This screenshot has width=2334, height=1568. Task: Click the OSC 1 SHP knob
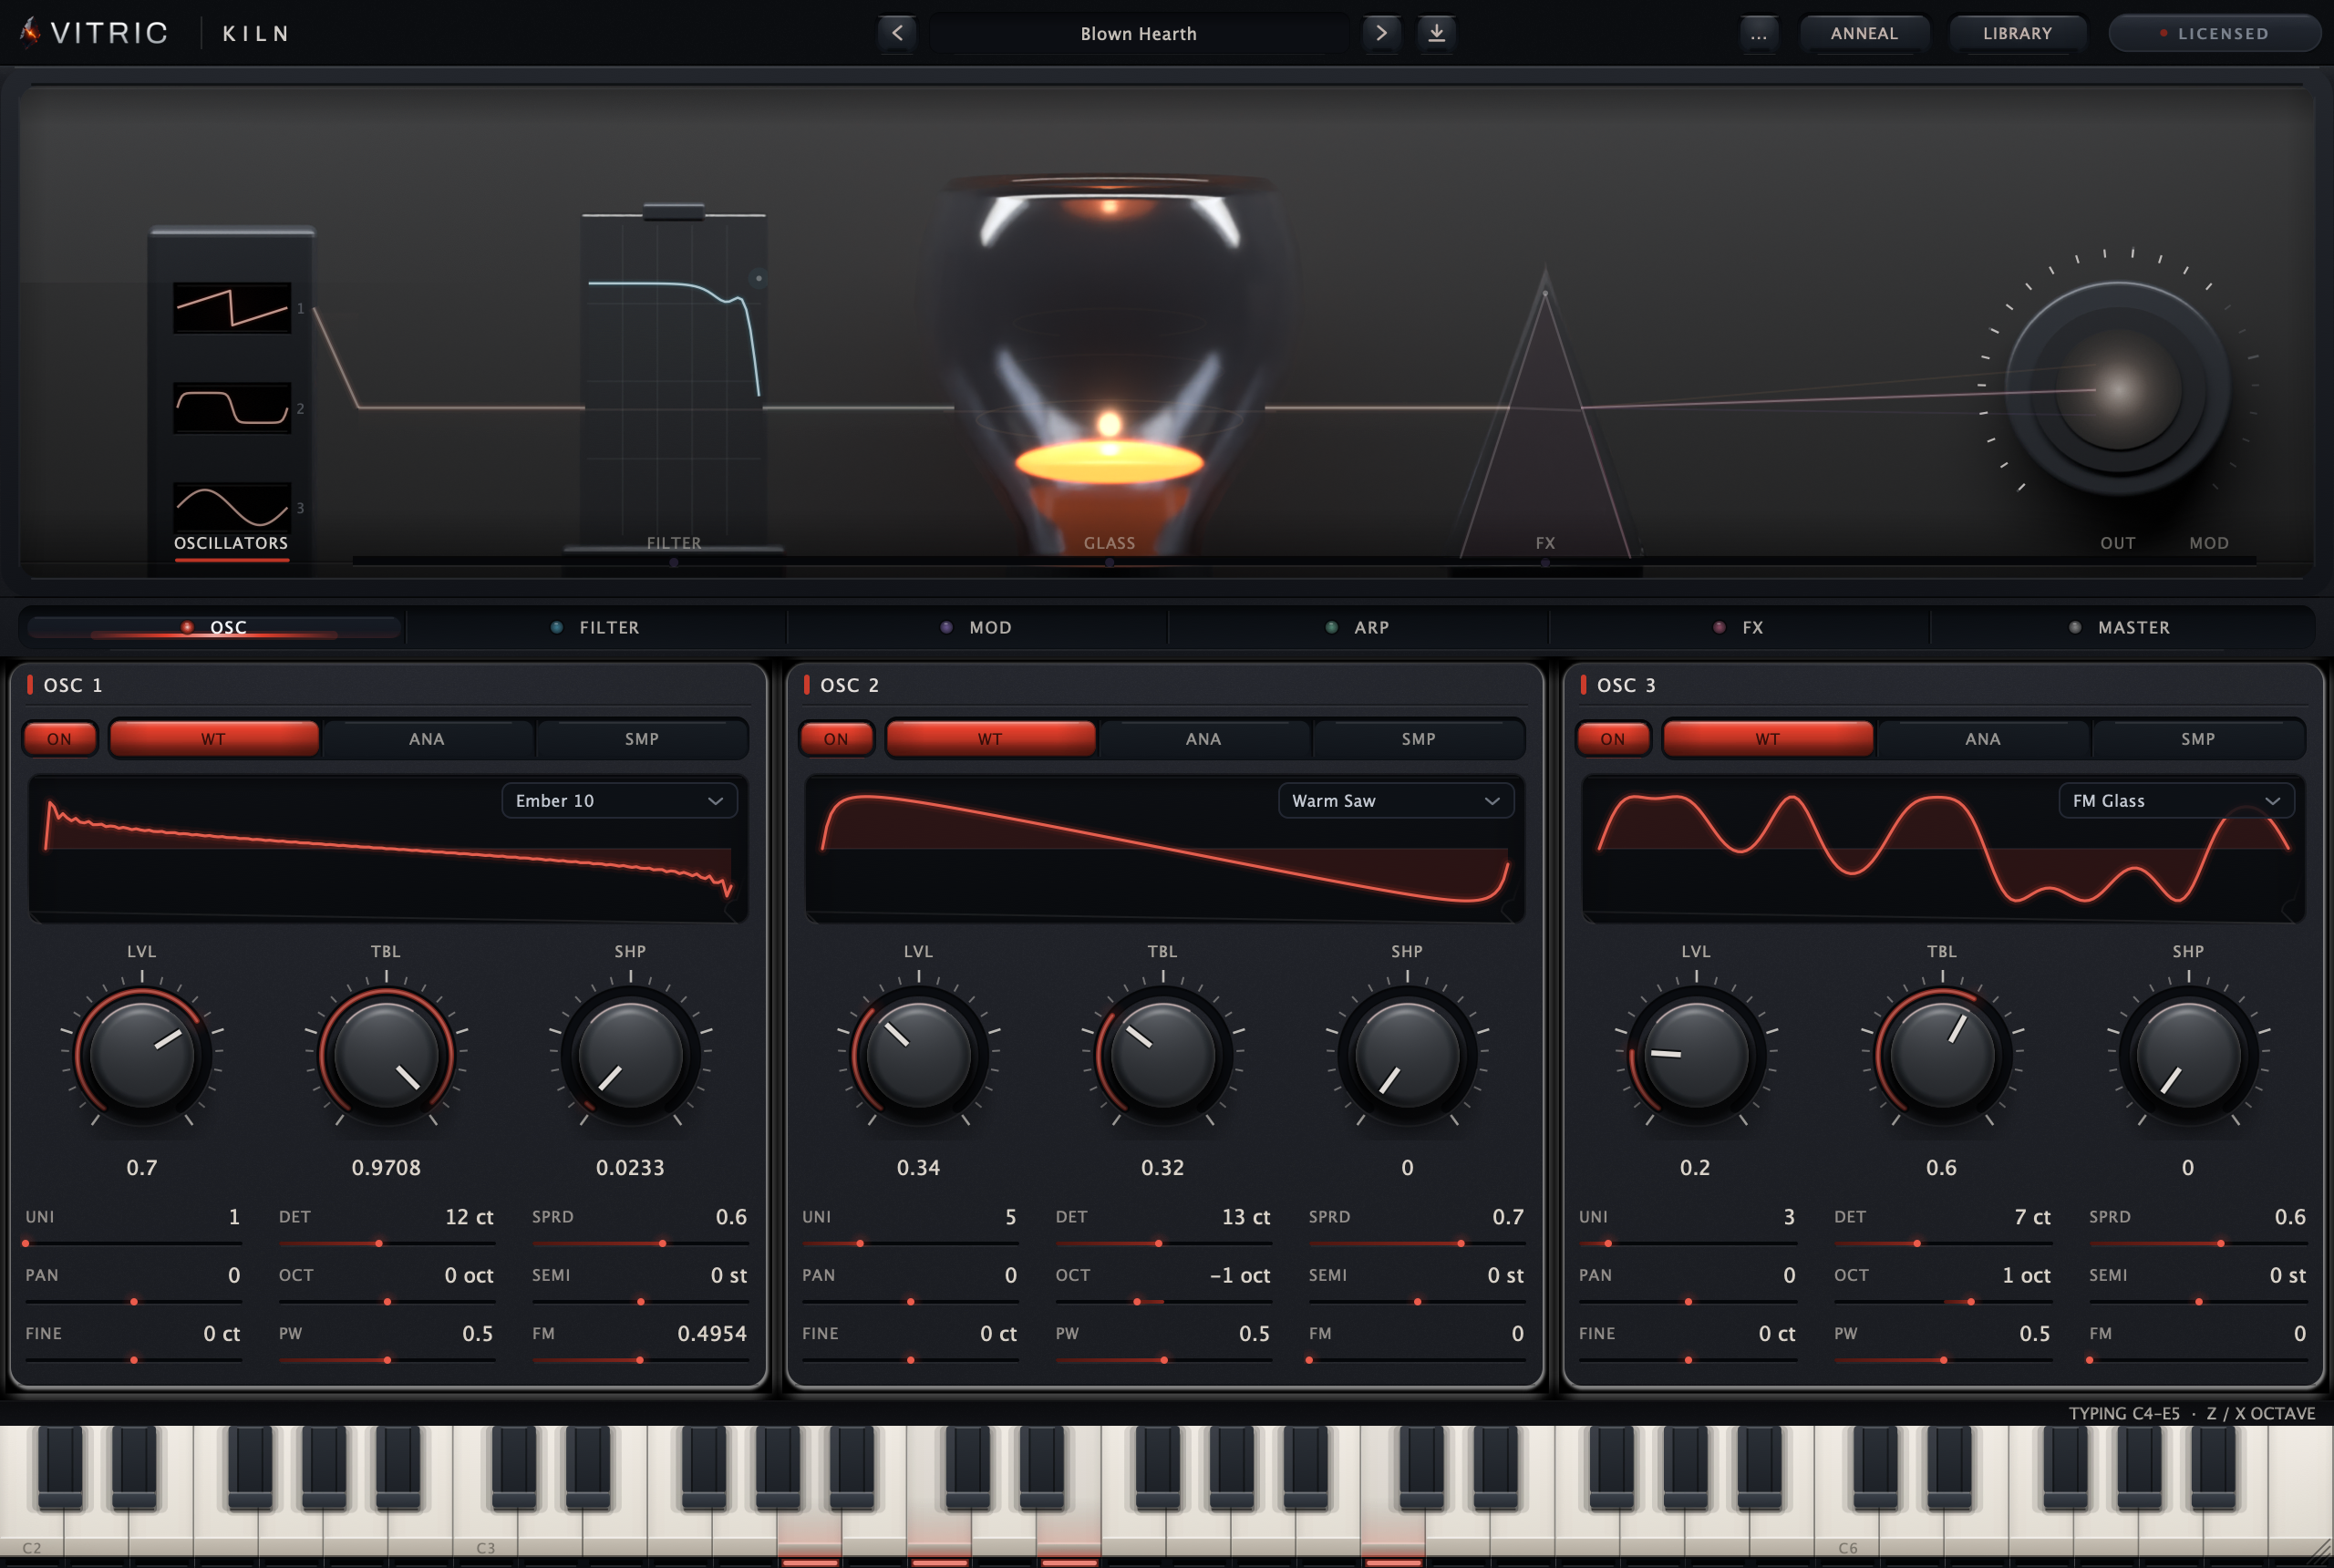[x=630, y=1054]
